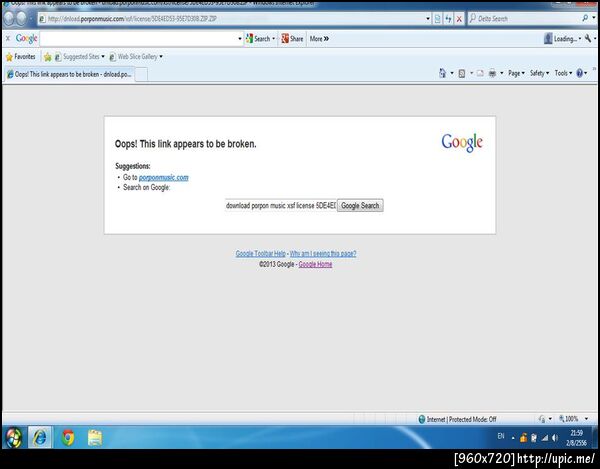
Task: Open the Google toolbar Loading account dropdown
Action: coord(562,39)
